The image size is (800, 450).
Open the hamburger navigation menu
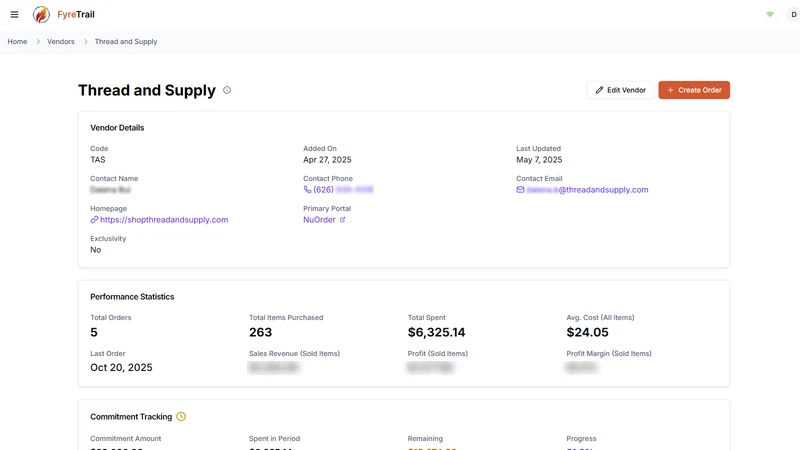14,14
